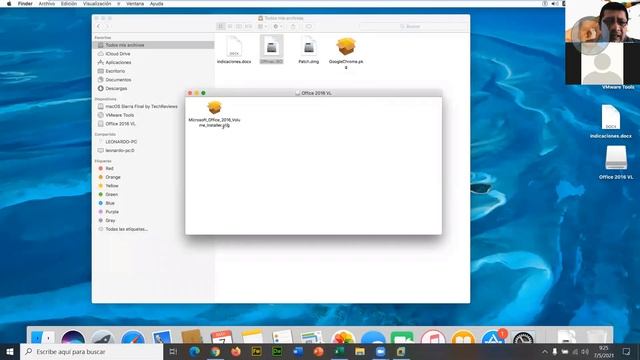Open the Microsoft_Office_2016_Volume_Installer.pkg package icon

point(214,108)
